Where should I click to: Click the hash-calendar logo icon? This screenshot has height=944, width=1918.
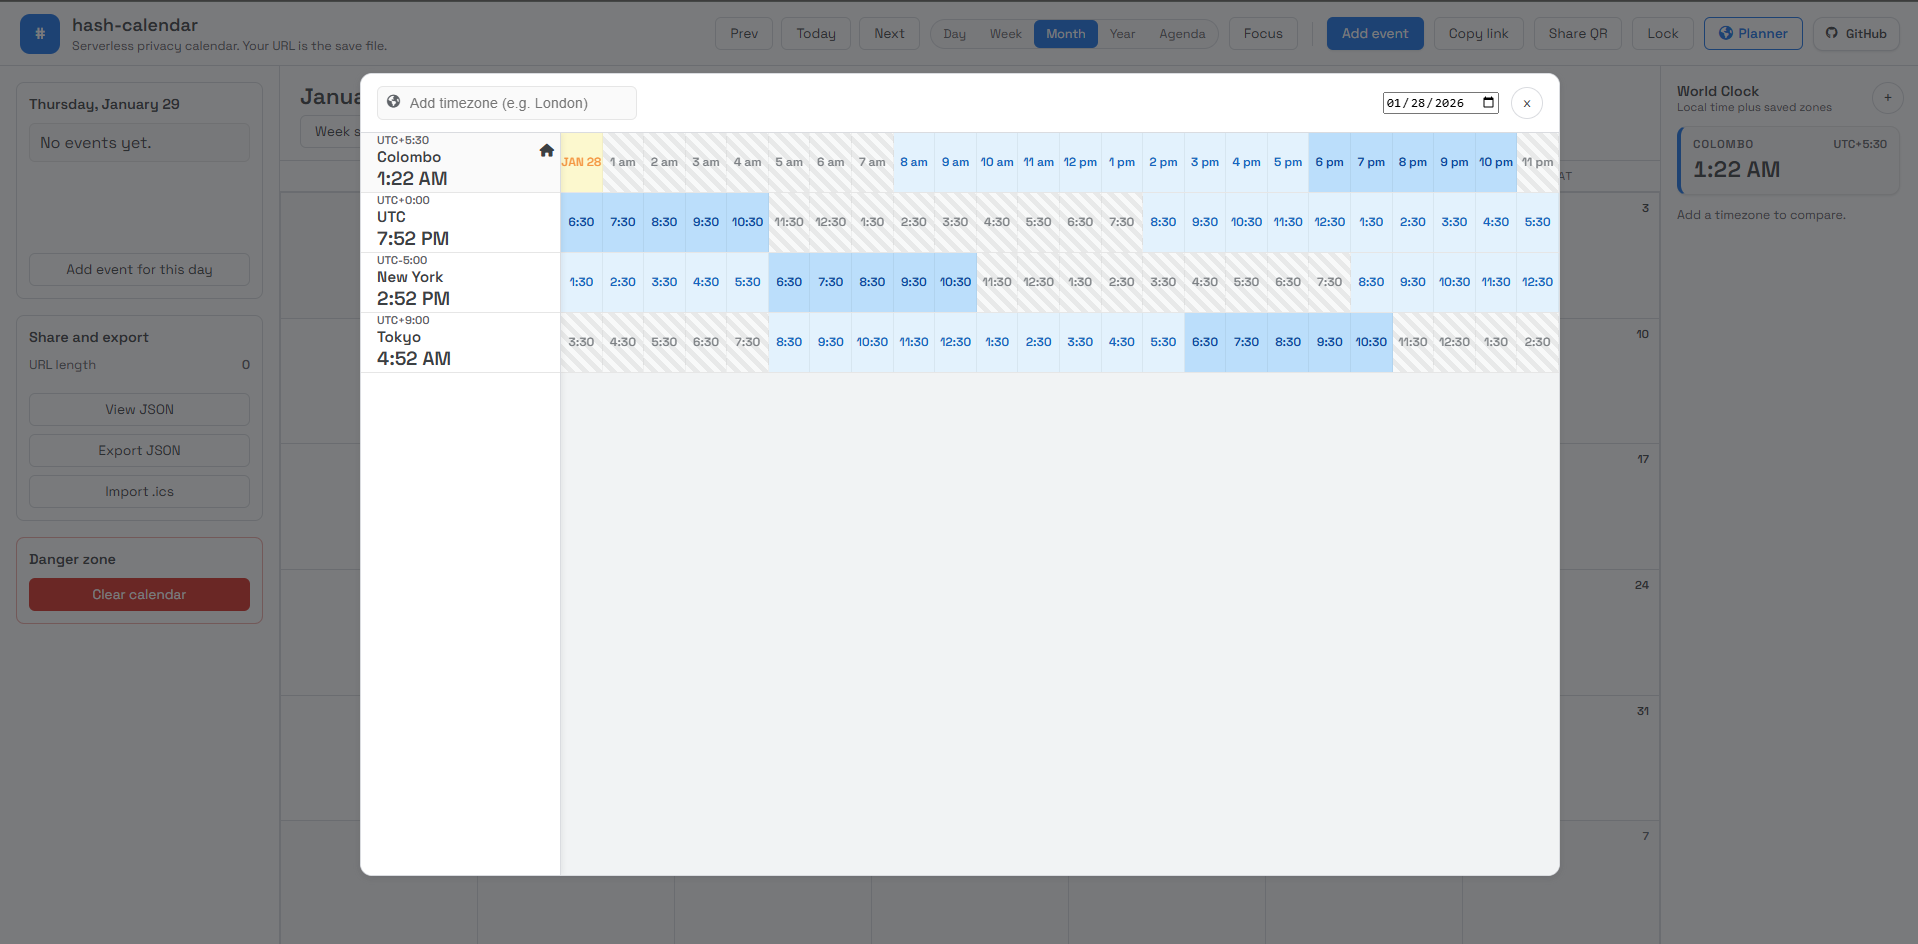40,34
